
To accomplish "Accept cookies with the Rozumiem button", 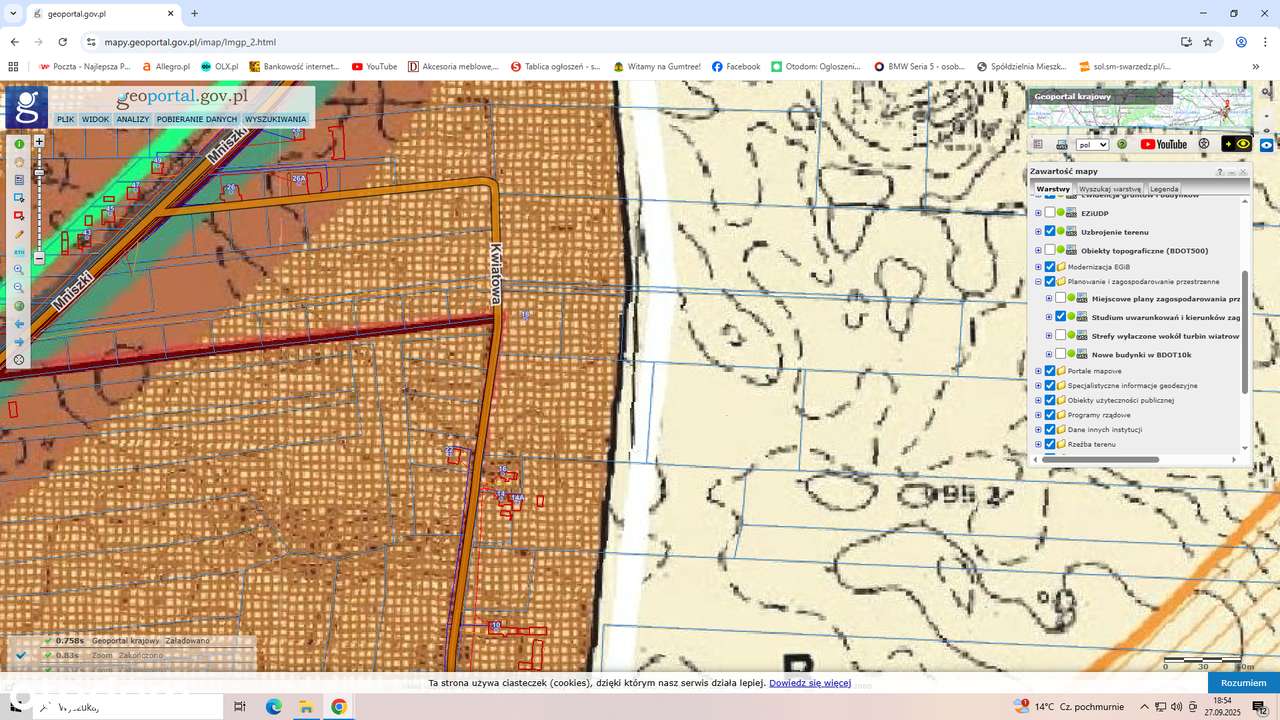I will pos(1244,683).
